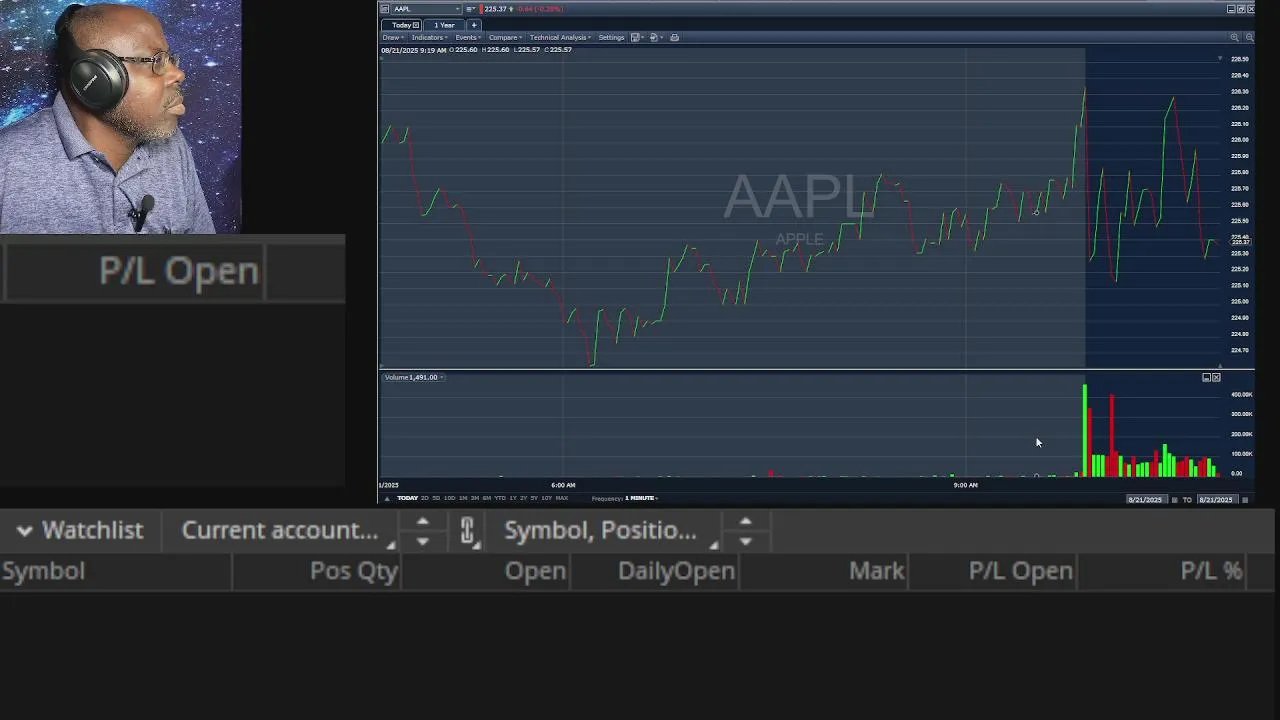
Task: Open the Frequency 1 MINUTE dropdown
Action: (641, 498)
